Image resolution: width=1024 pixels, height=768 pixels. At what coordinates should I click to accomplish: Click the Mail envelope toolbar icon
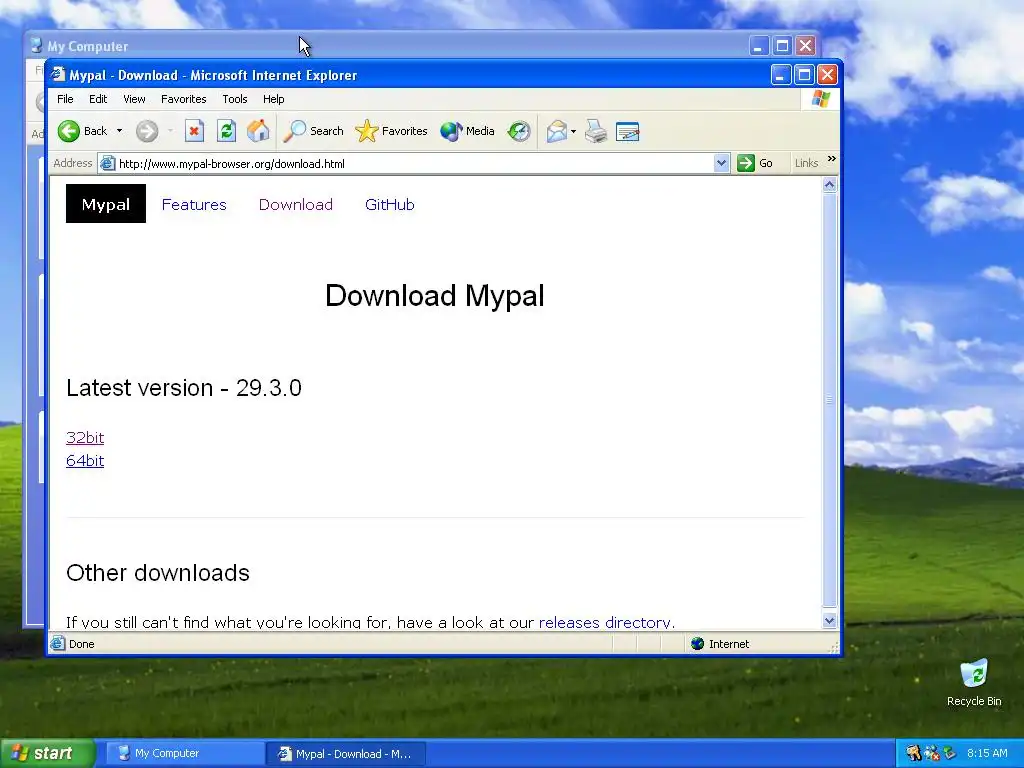[556, 131]
